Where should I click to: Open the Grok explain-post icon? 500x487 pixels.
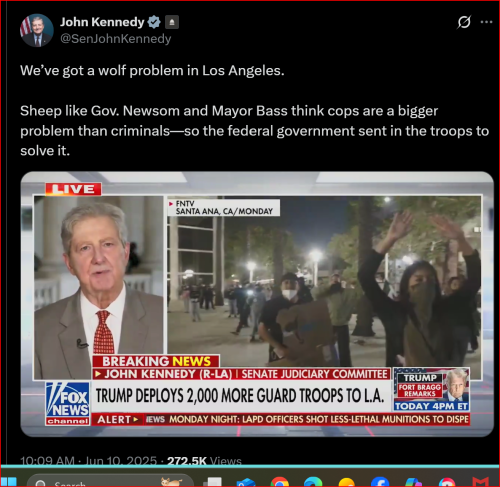[x=464, y=22]
